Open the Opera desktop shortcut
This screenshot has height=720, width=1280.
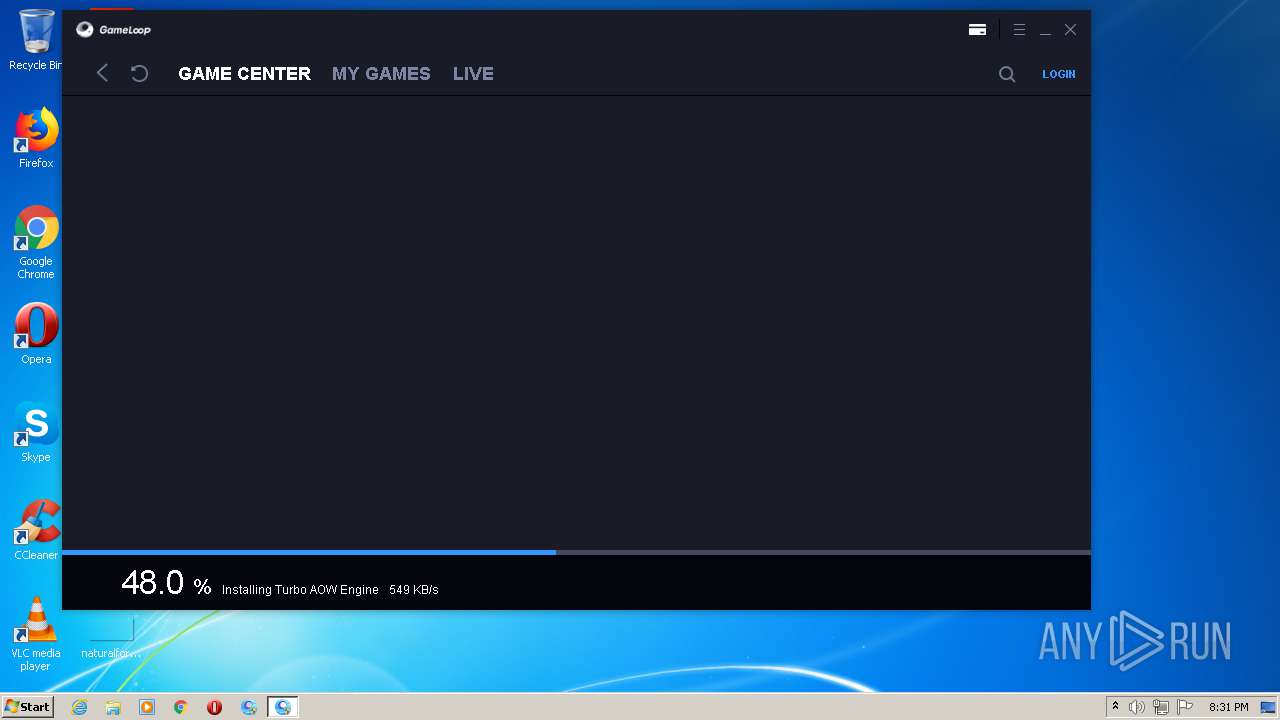pyautogui.click(x=36, y=334)
